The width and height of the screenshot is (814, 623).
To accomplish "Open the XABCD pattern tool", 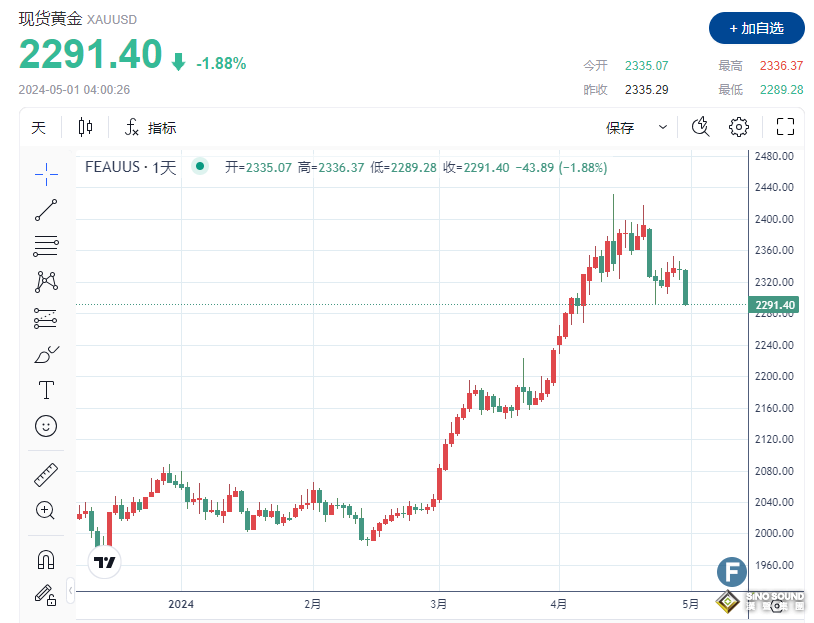I will click(x=46, y=281).
